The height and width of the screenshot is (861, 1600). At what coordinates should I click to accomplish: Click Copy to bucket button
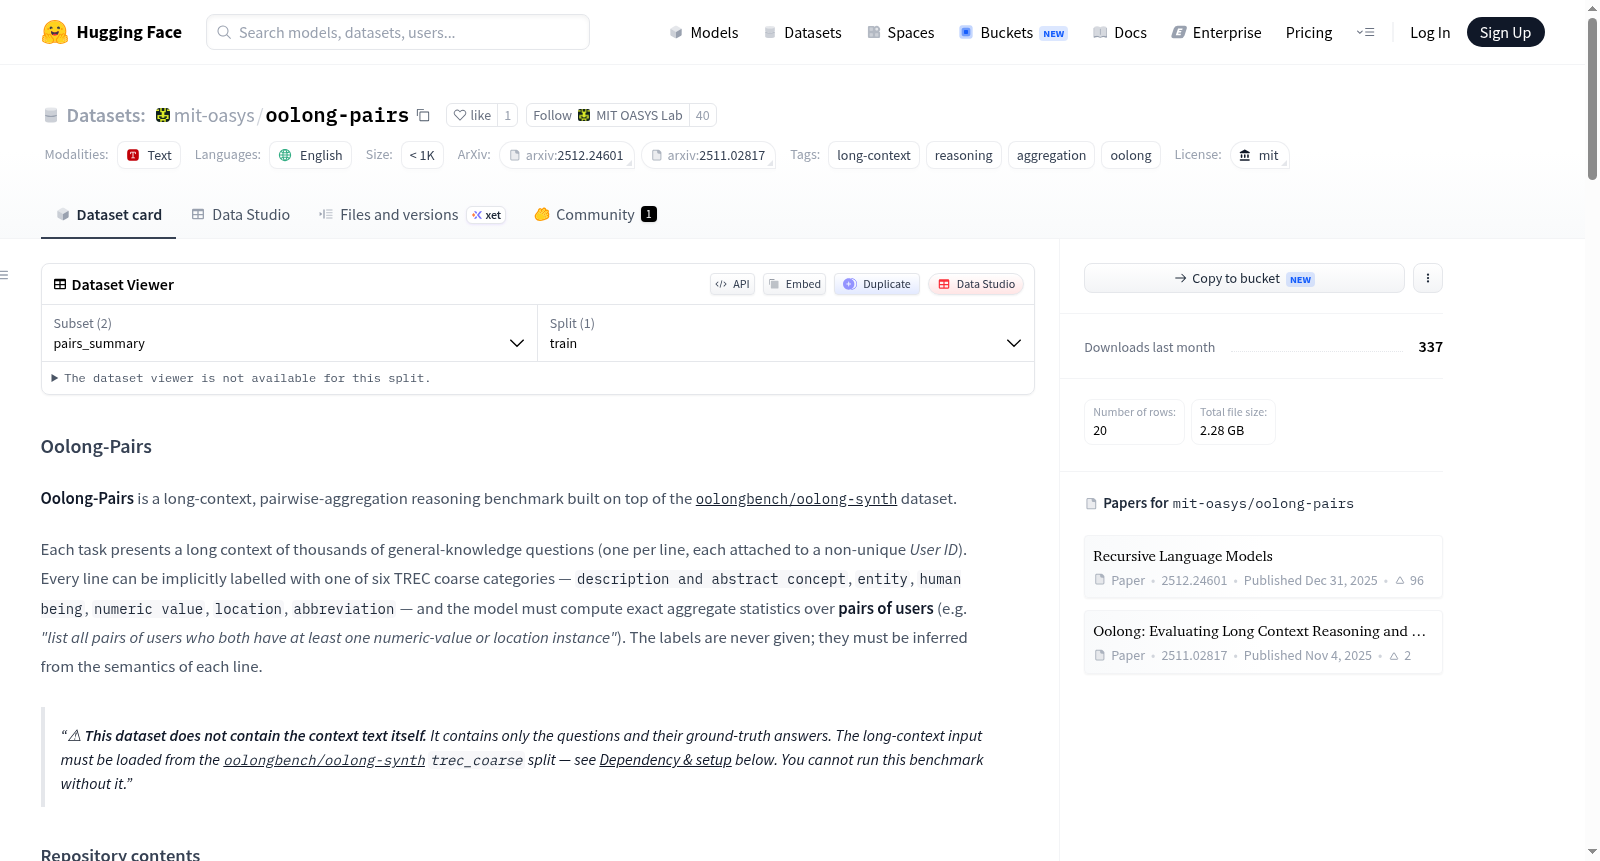pyautogui.click(x=1244, y=278)
